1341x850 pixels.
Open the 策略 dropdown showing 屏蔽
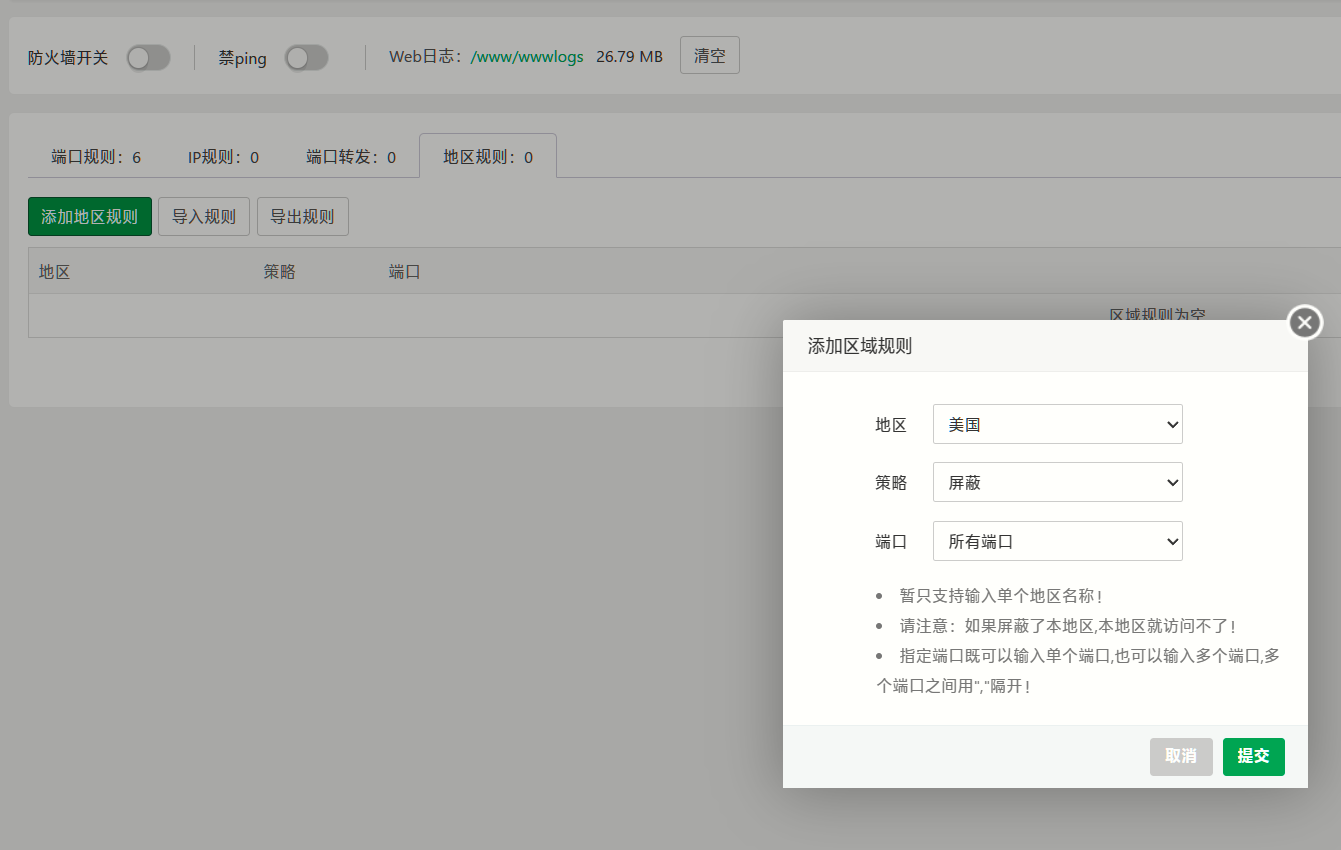pyautogui.click(x=1058, y=482)
